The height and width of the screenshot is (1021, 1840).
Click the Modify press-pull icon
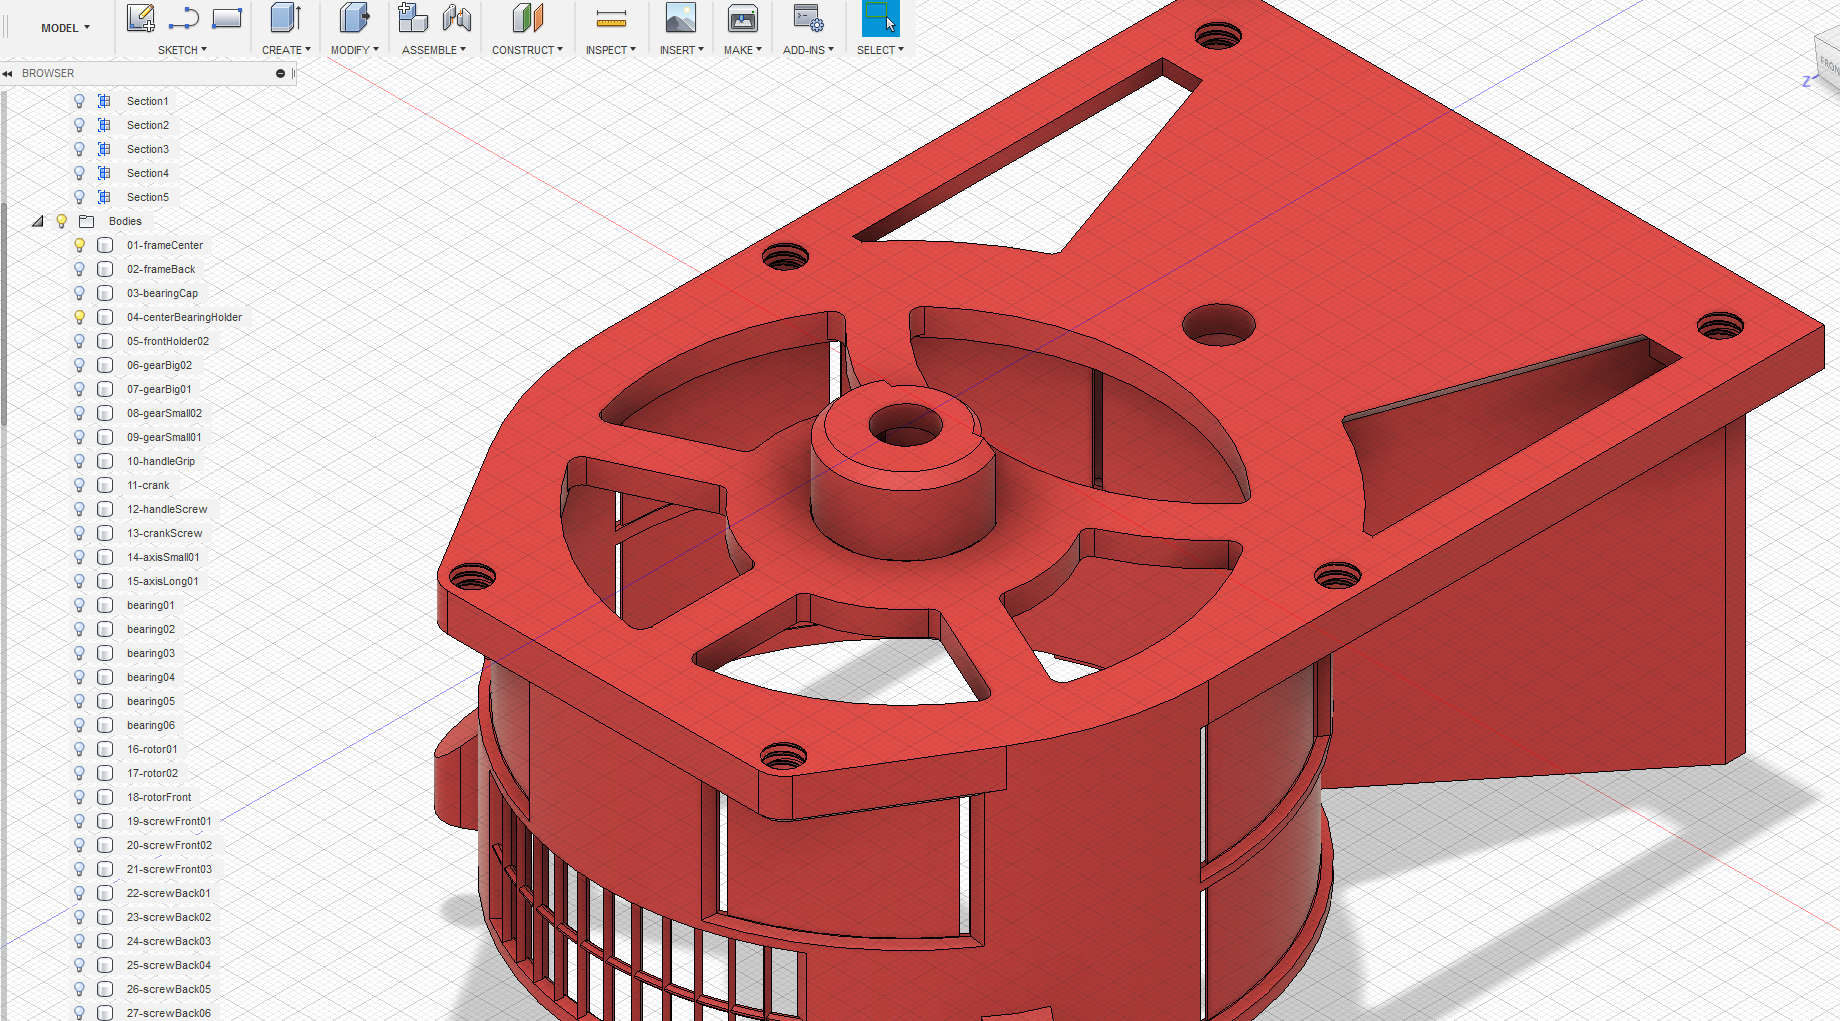tap(354, 17)
